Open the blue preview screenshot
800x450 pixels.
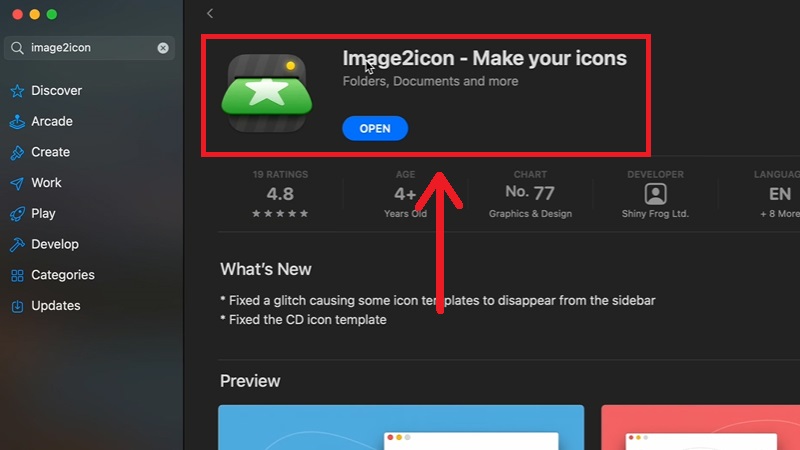click(401, 428)
